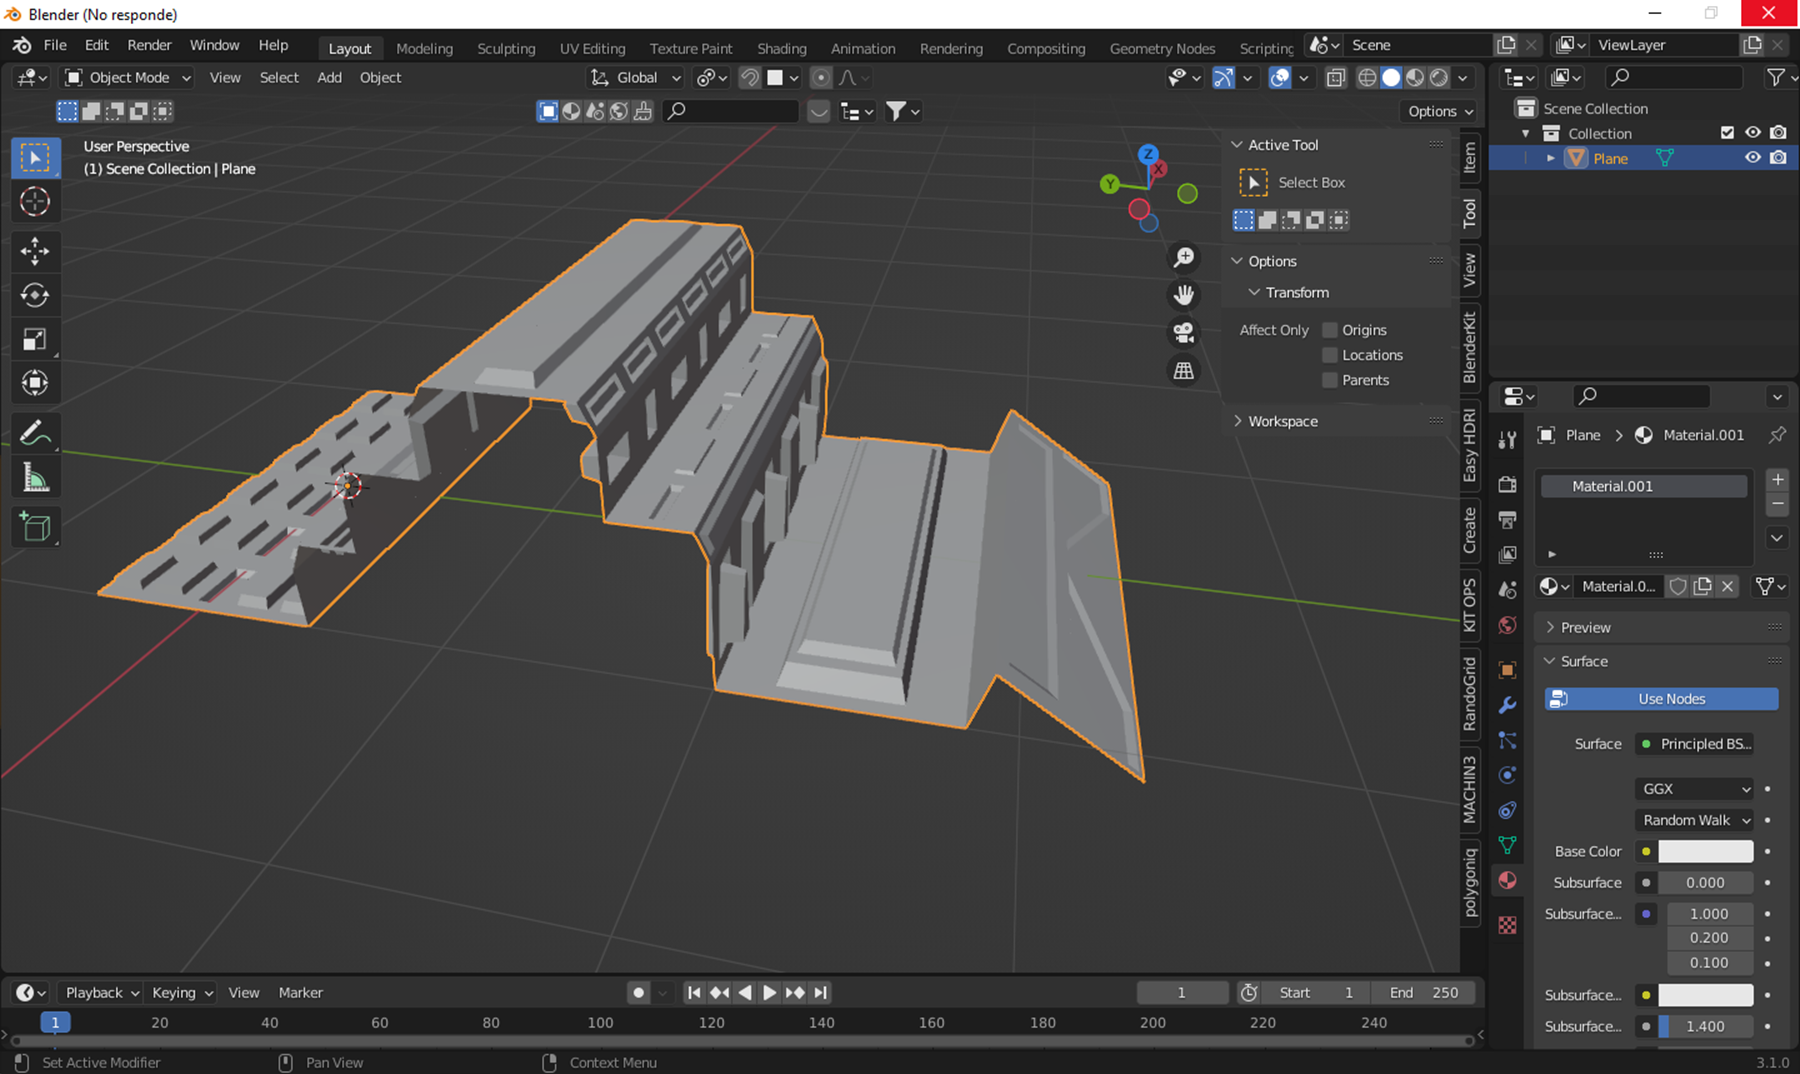Open Random Walk subsurface method dropdown
Viewport: 1800px width, 1074px height.
[x=1695, y=820]
